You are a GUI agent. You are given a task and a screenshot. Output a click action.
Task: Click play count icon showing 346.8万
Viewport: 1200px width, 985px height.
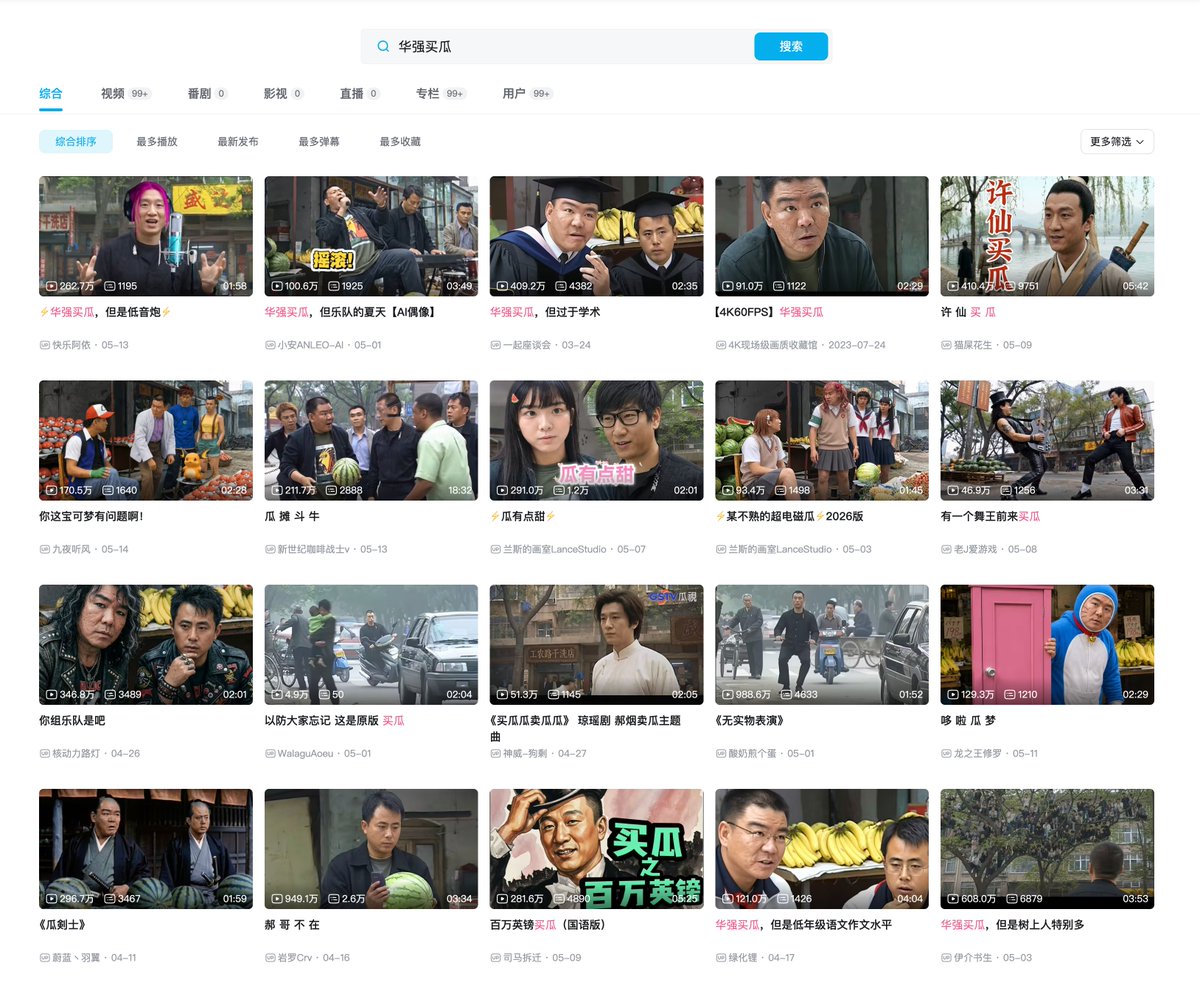pyautogui.click(x=52, y=694)
